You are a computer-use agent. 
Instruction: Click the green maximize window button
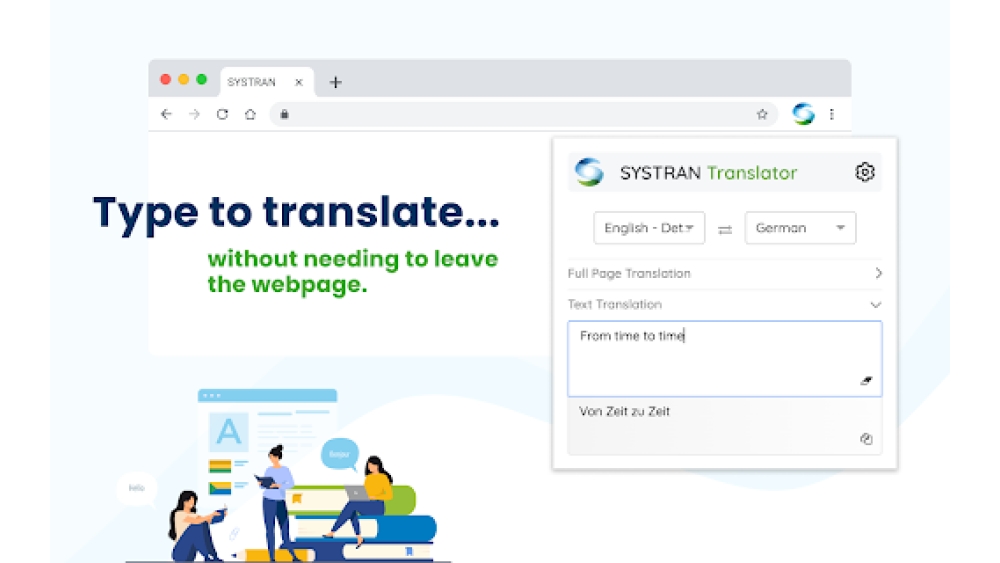(202, 79)
